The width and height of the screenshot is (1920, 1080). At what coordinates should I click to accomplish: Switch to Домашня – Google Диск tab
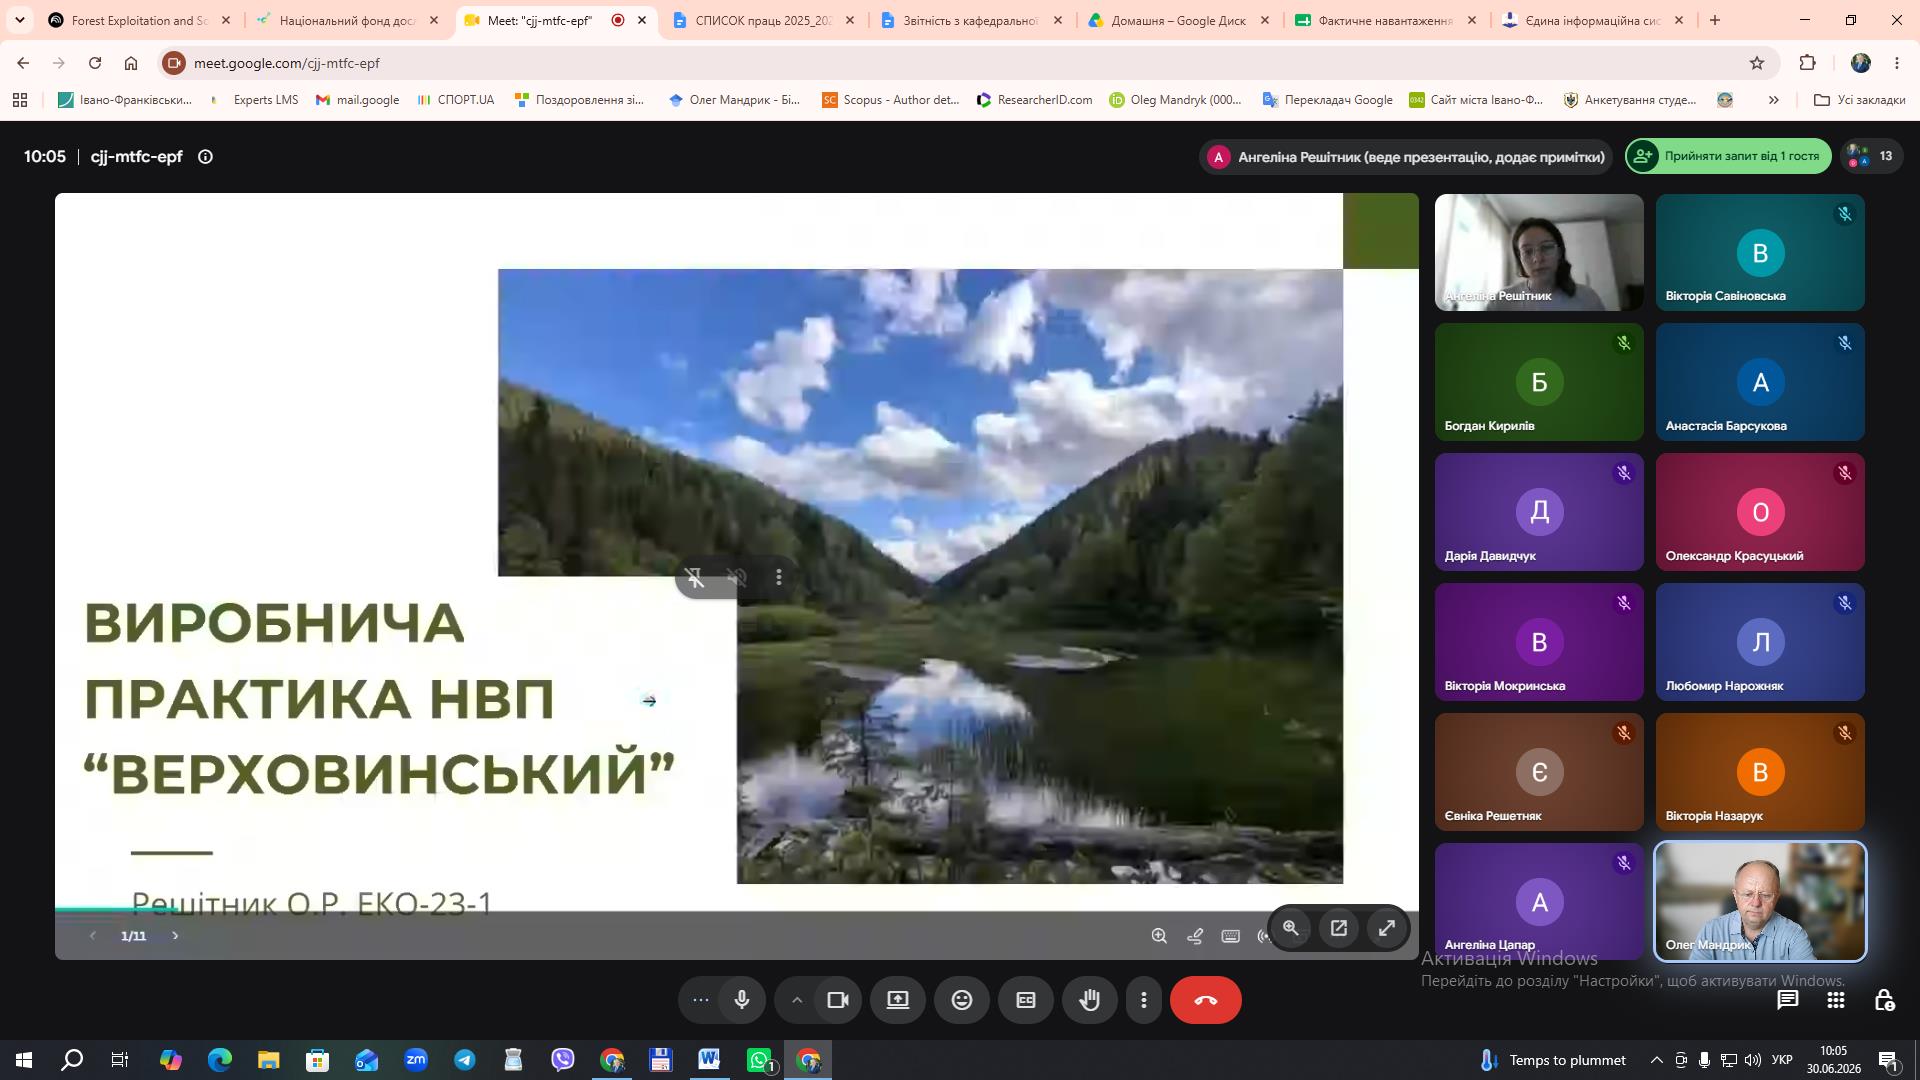(x=1178, y=20)
